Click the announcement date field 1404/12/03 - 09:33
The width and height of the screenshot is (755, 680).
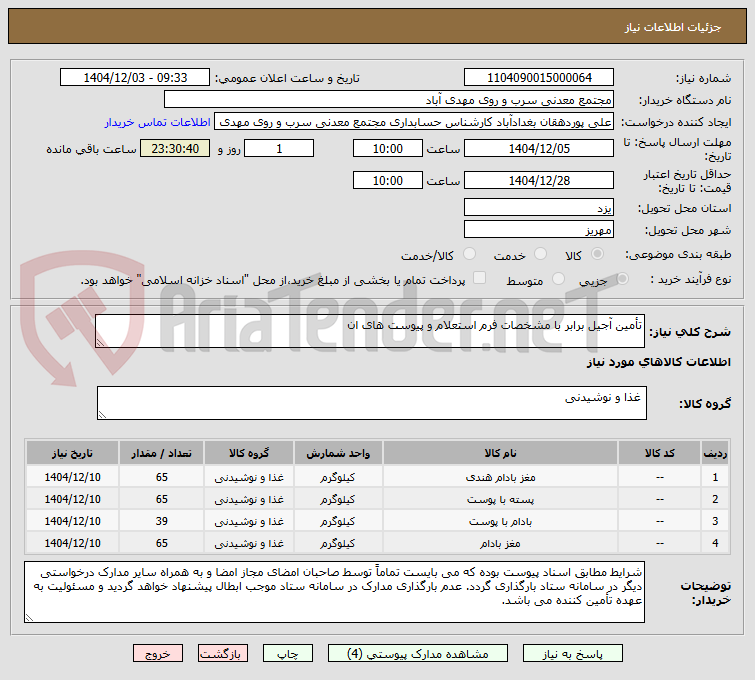[x=135, y=78]
